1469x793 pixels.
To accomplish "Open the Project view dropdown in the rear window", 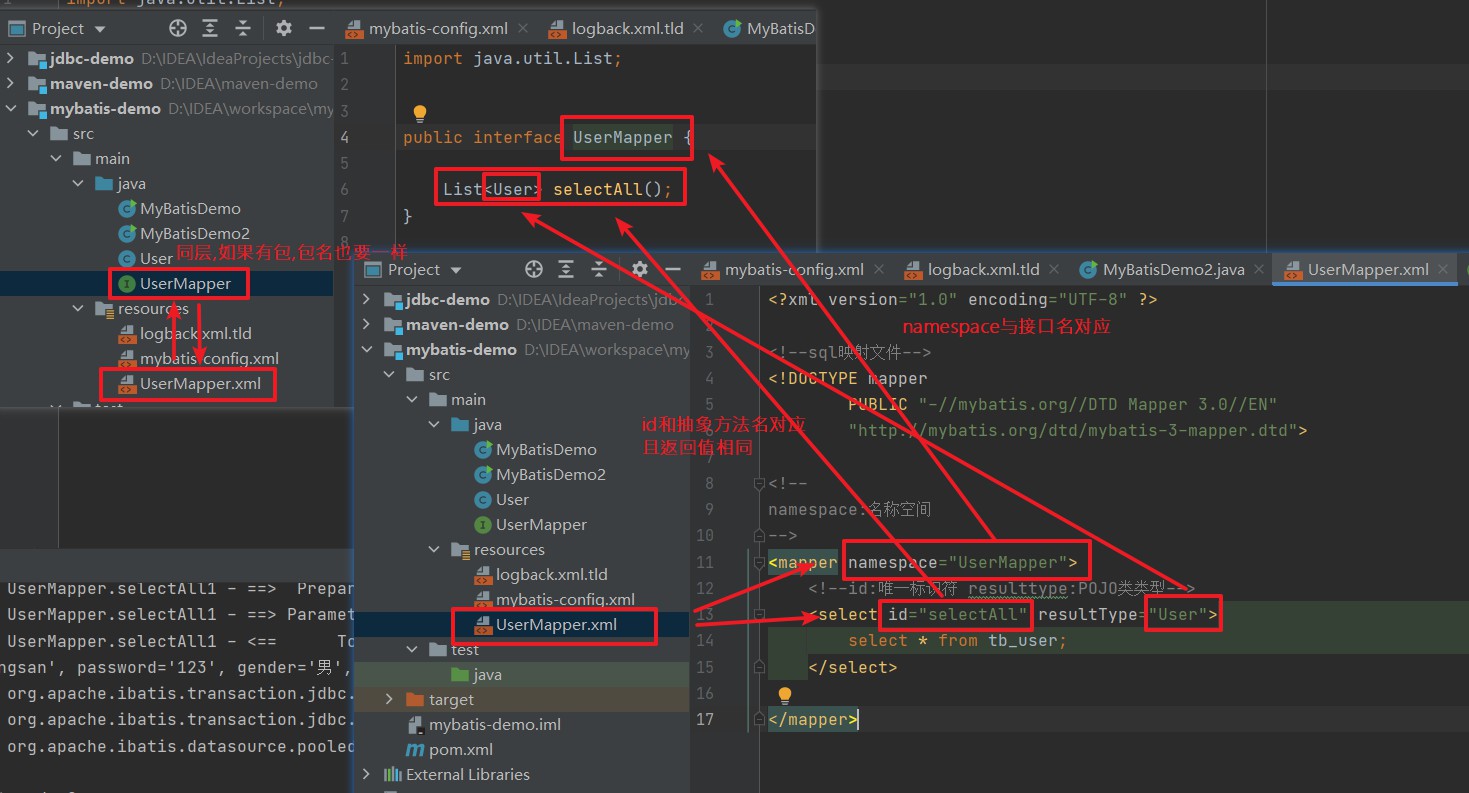I will tap(100, 29).
